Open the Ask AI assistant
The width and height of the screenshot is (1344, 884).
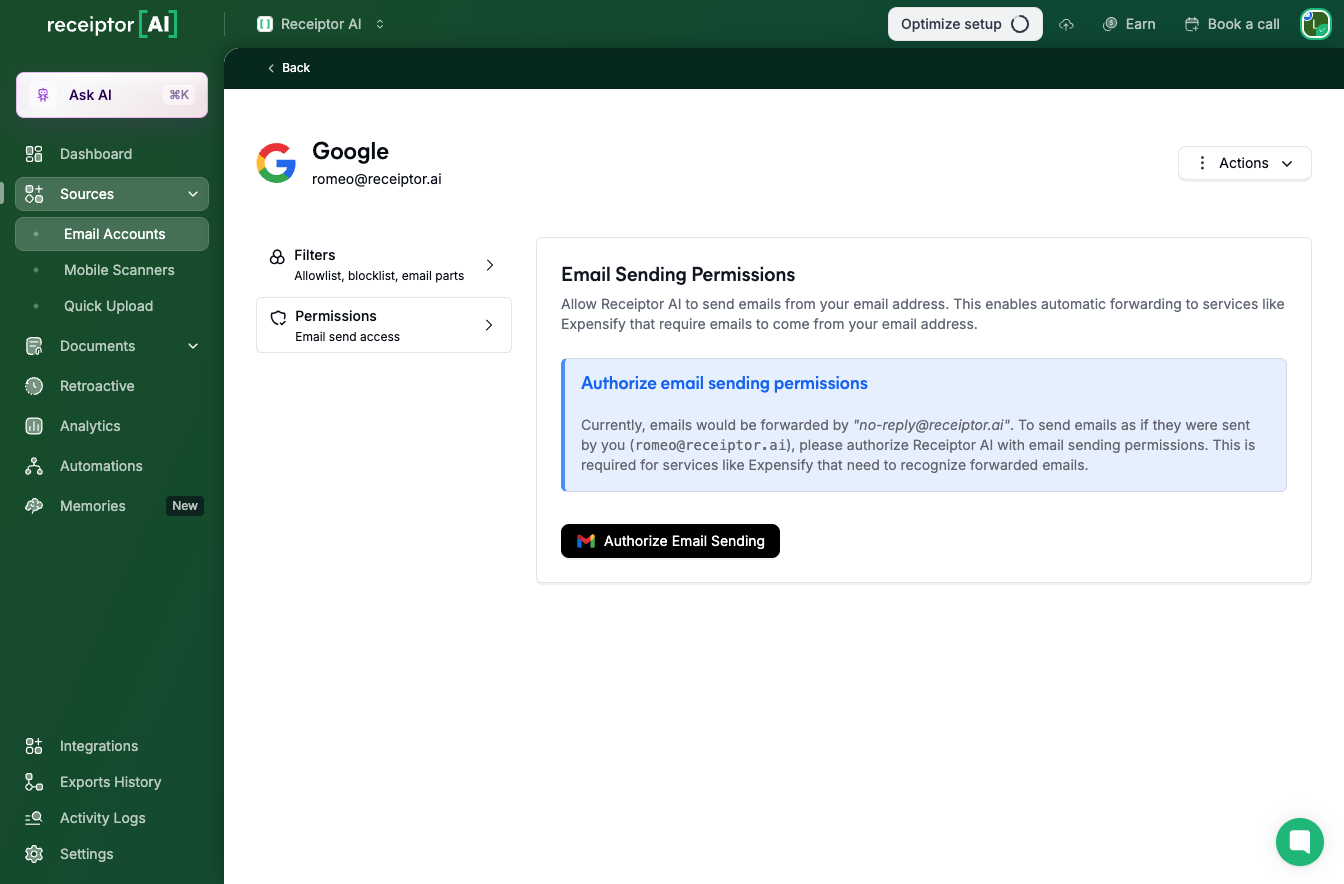tap(112, 95)
